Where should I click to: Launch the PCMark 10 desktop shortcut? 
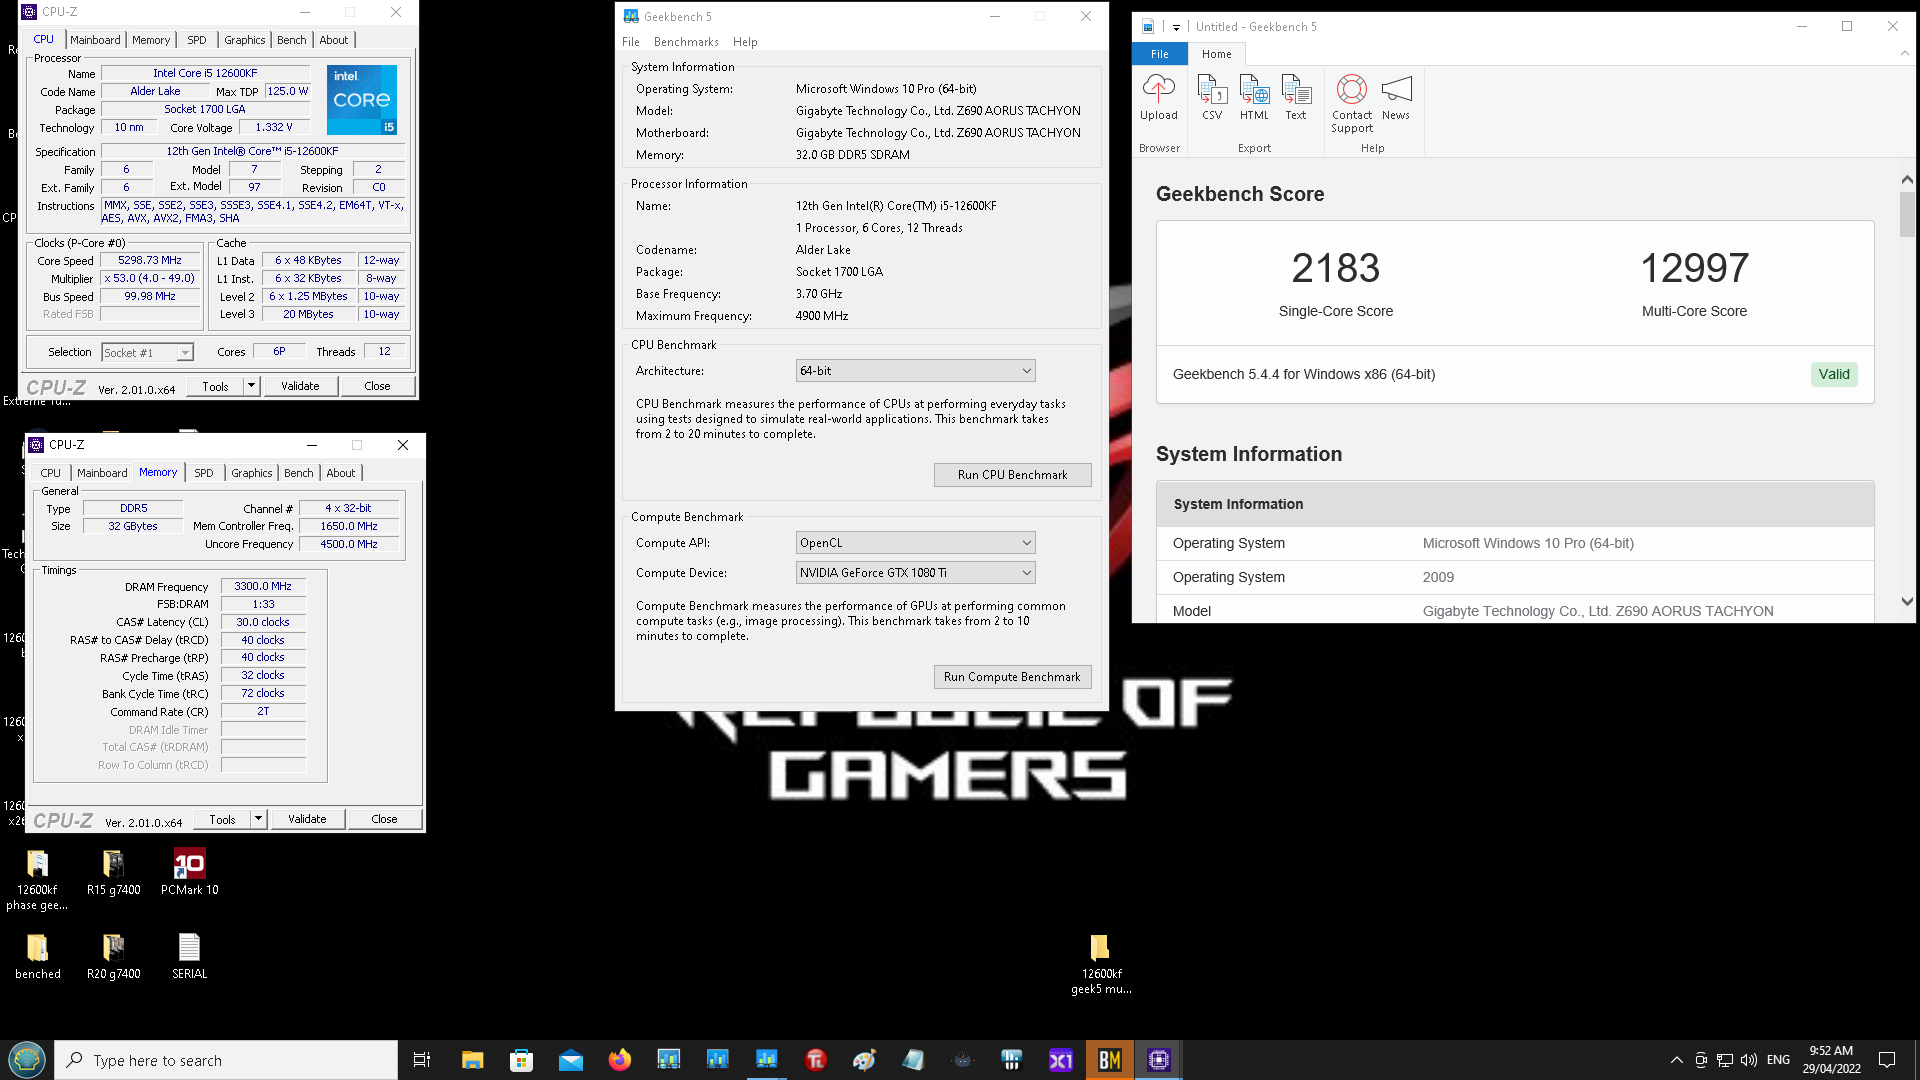tap(189, 873)
